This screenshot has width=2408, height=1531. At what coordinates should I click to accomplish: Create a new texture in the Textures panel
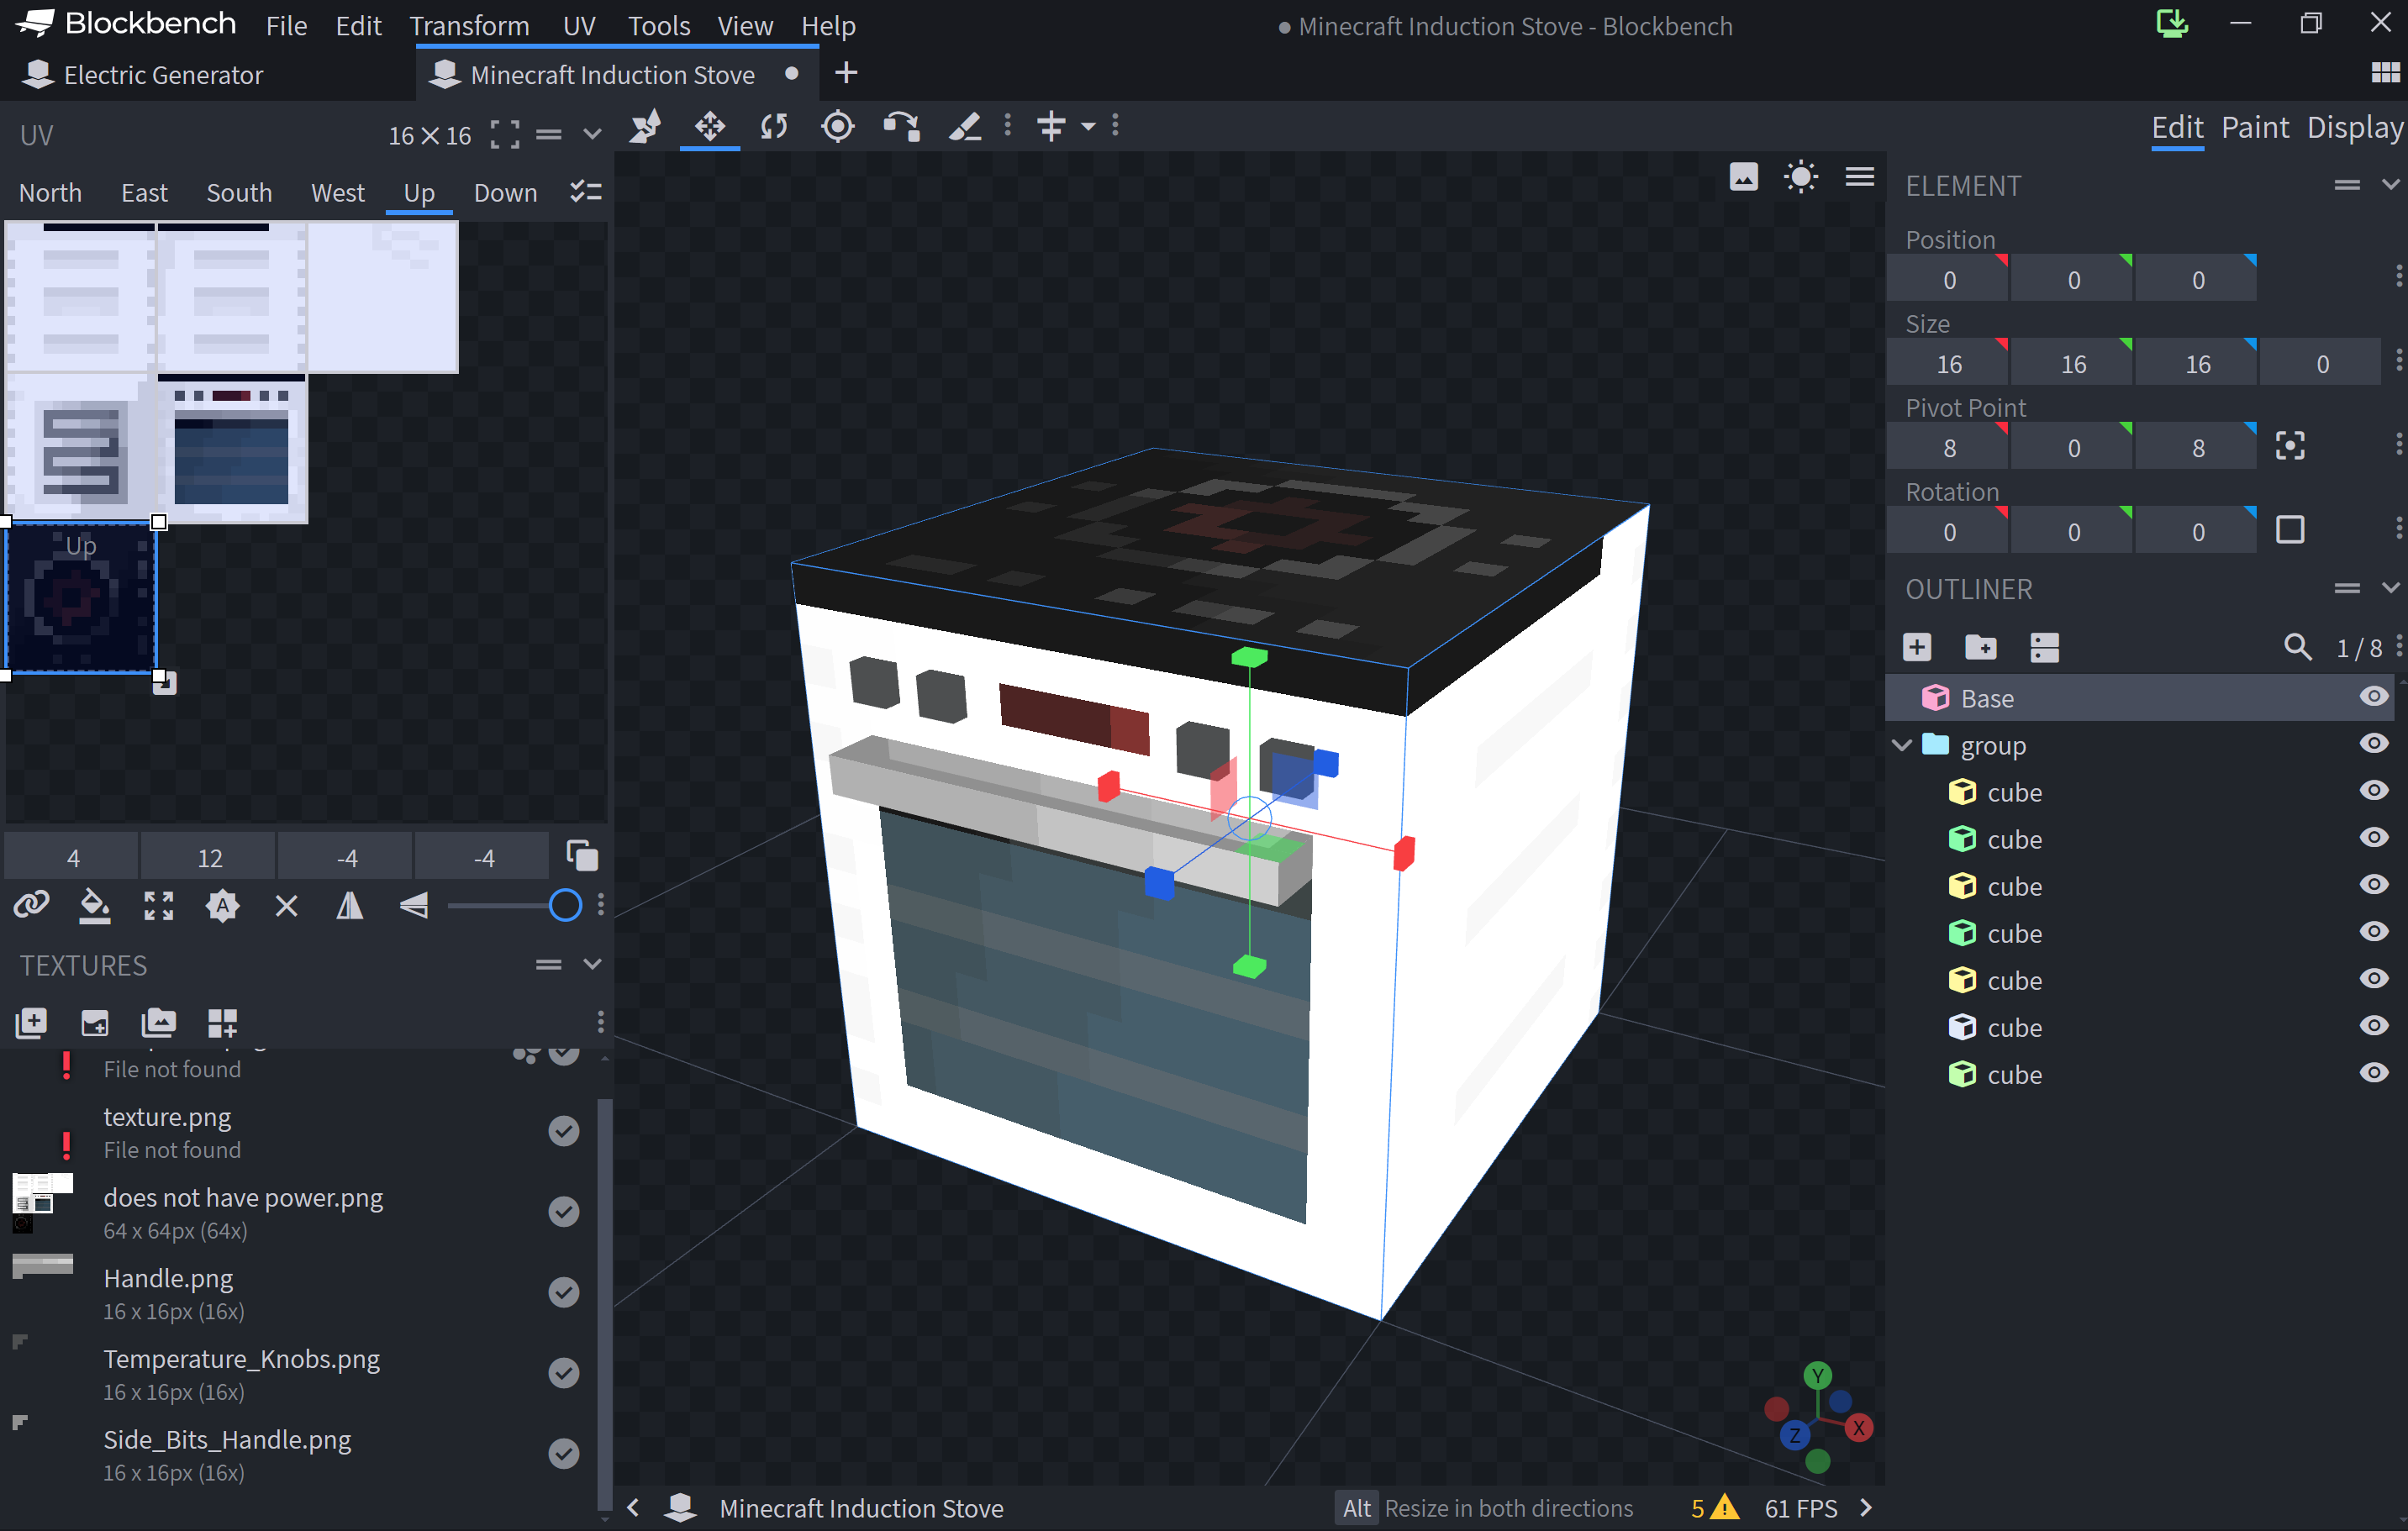click(x=31, y=1023)
